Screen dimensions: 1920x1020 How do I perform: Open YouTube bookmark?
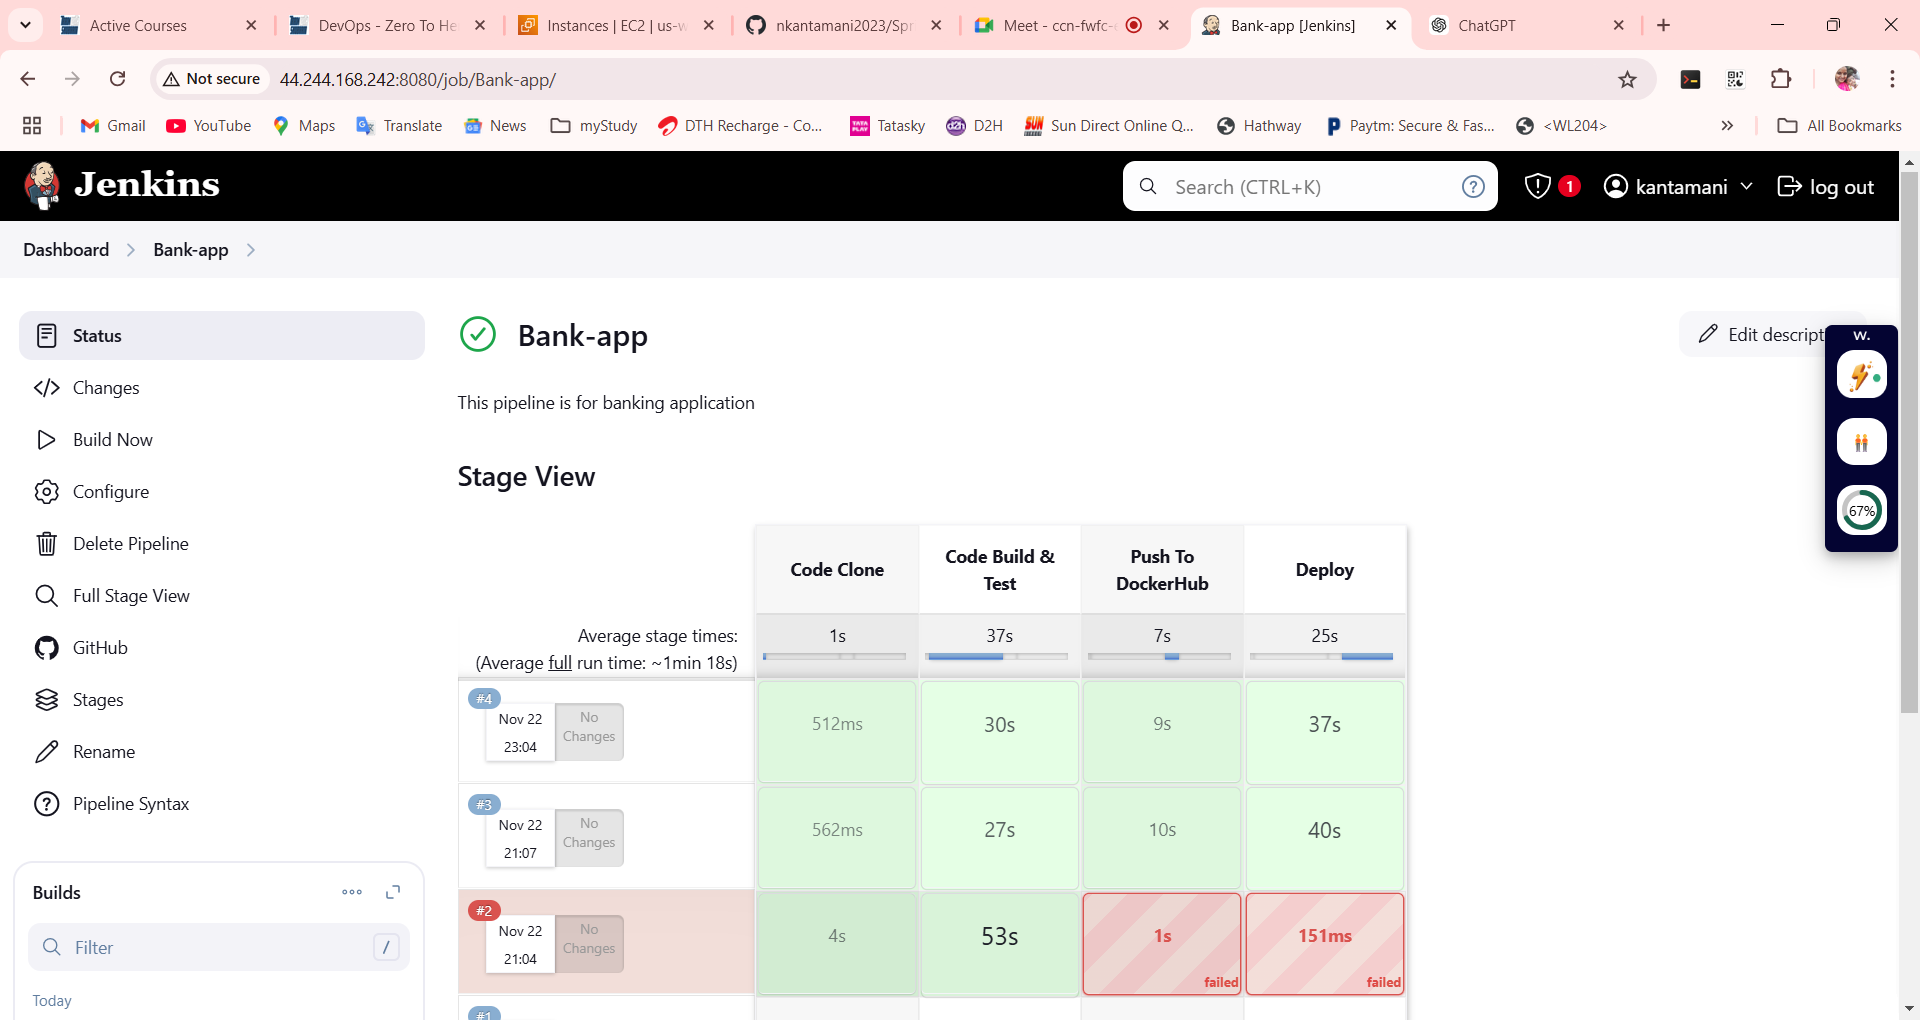[208, 126]
